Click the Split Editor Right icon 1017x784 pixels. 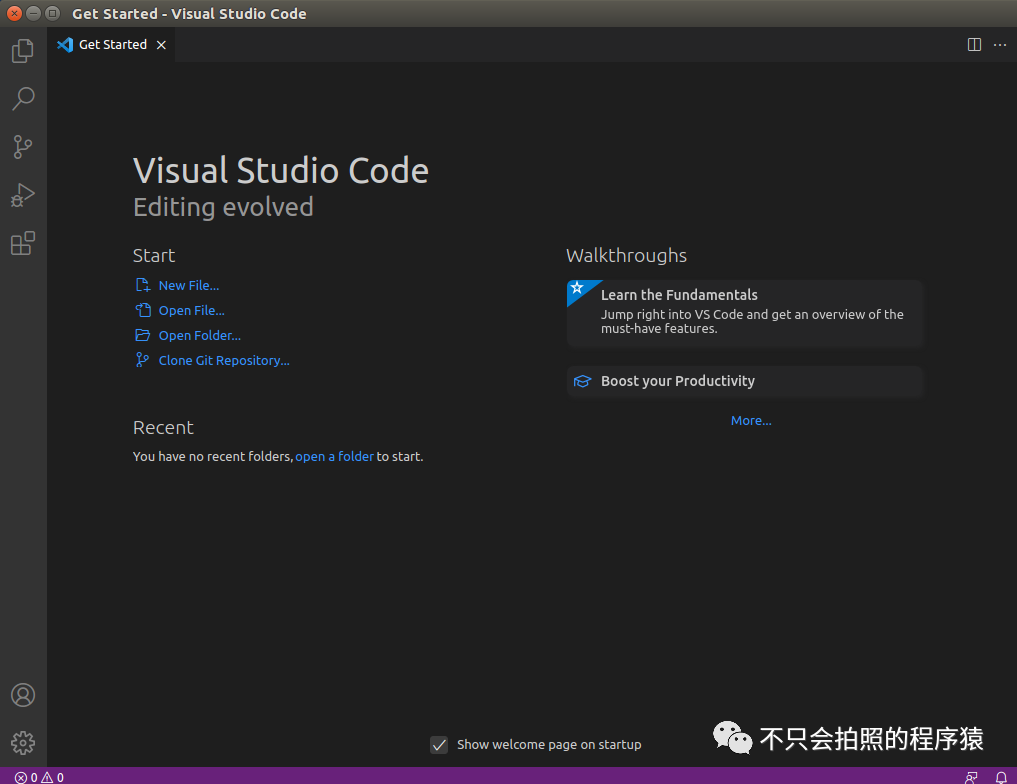pyautogui.click(x=974, y=45)
